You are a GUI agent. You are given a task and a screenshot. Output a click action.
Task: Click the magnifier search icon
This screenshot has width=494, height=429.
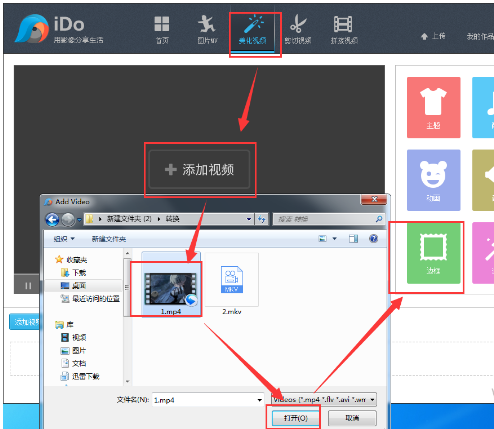[379, 219]
